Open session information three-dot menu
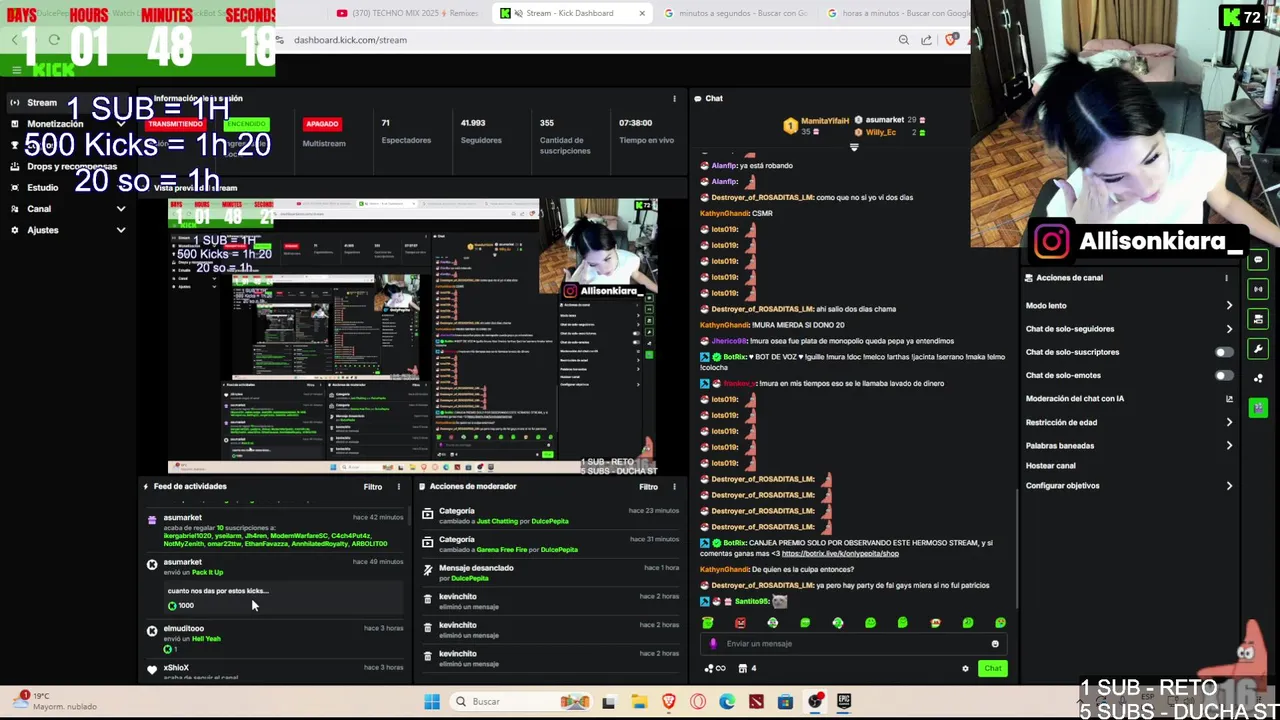Viewport: 1280px width, 720px height. click(x=674, y=98)
